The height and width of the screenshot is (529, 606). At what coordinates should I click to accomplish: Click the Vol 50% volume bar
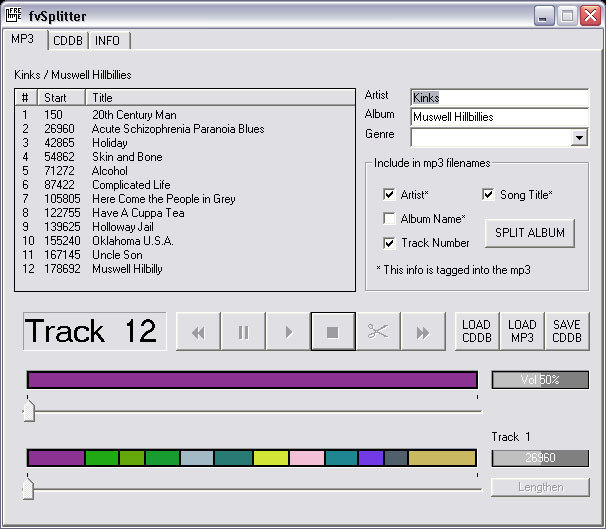[540, 380]
